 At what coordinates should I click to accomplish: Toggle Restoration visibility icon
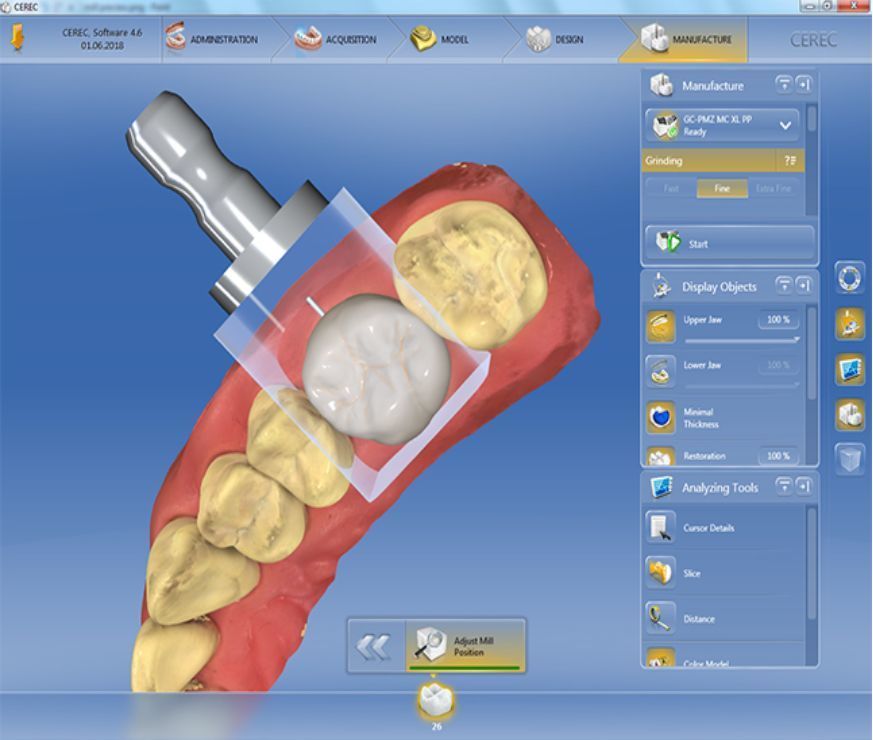661,457
